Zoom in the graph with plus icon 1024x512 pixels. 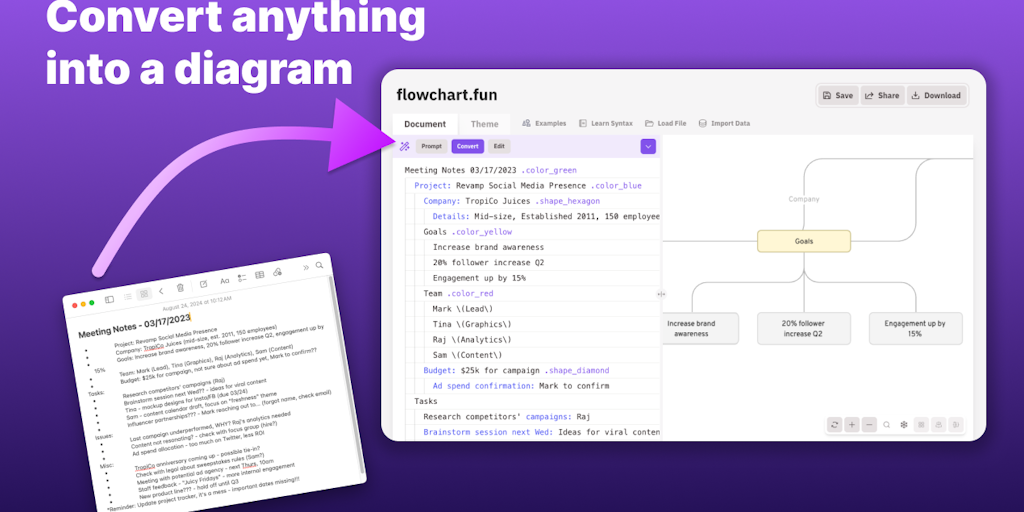tap(852, 424)
